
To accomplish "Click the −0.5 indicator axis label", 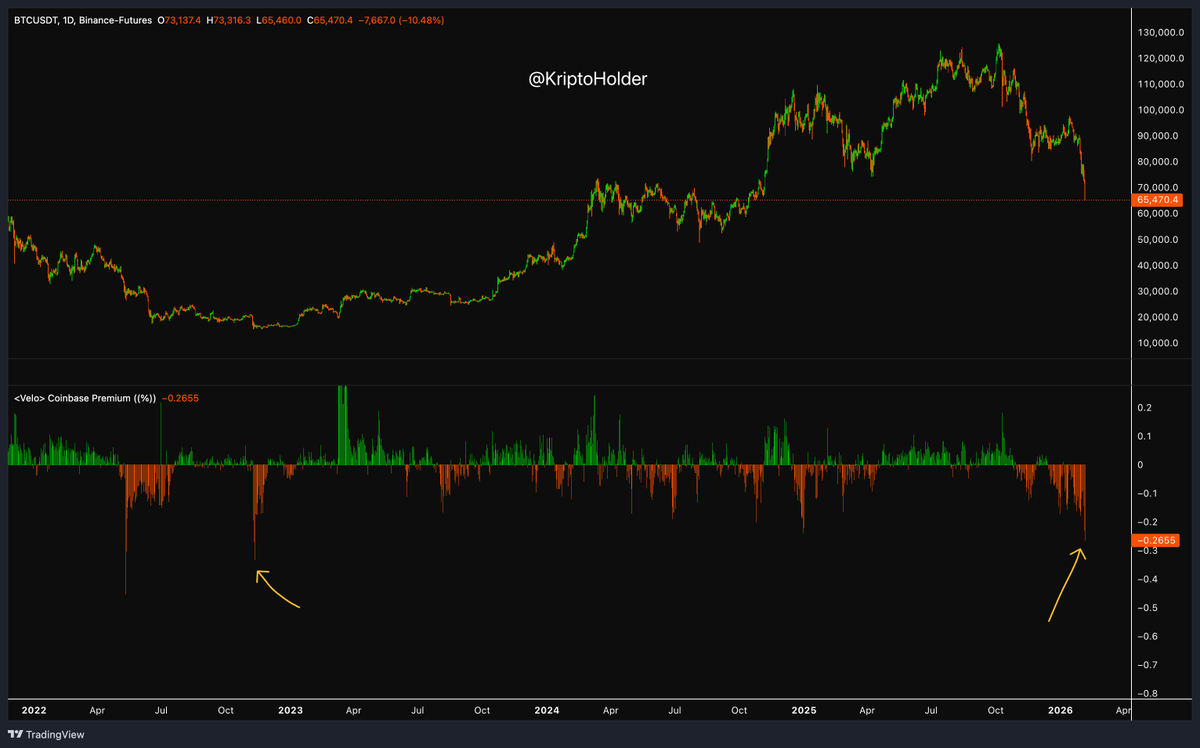I will (1147, 608).
